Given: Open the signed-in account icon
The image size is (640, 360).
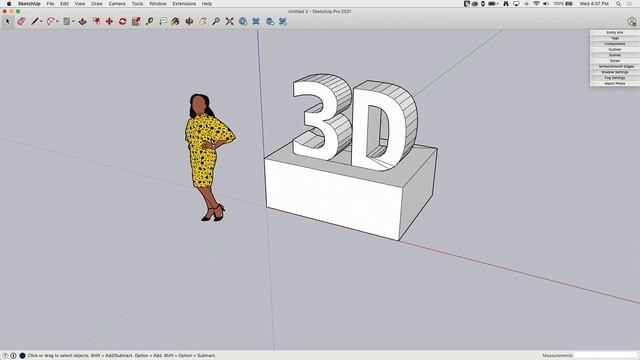Looking at the screenshot, I should click(x=632, y=21).
